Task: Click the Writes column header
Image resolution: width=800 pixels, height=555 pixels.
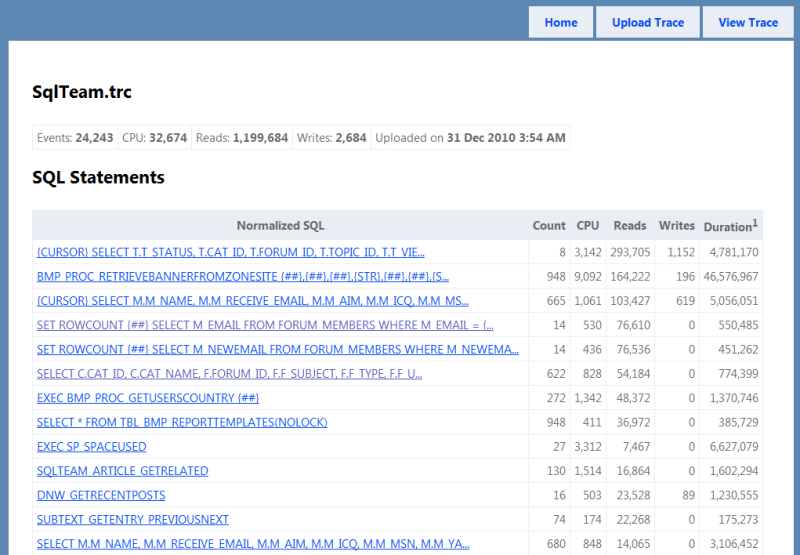Action: (677, 225)
